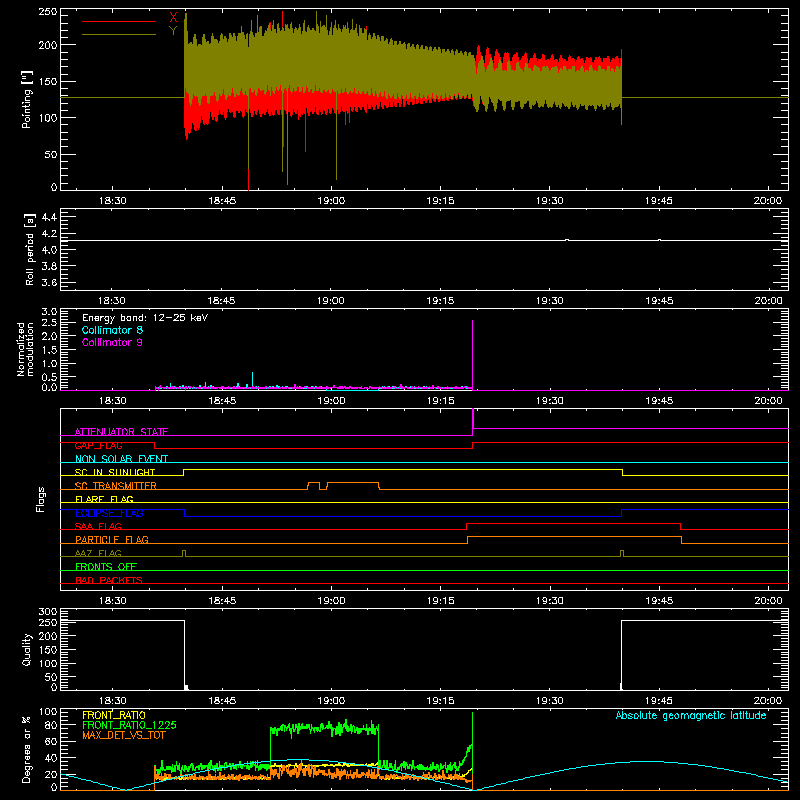Click the 'Absolute geomagnetic latitude' label

coord(691,715)
